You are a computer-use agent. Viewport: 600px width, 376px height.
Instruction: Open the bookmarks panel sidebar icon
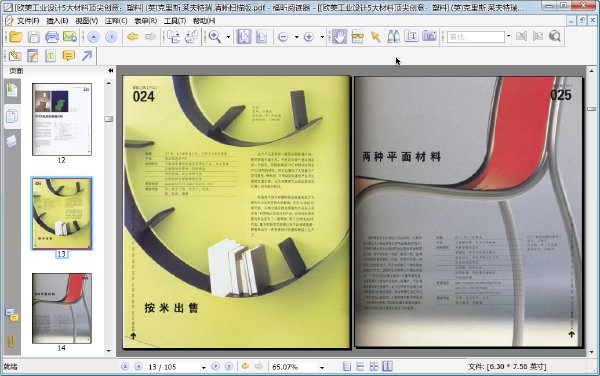(x=12, y=91)
